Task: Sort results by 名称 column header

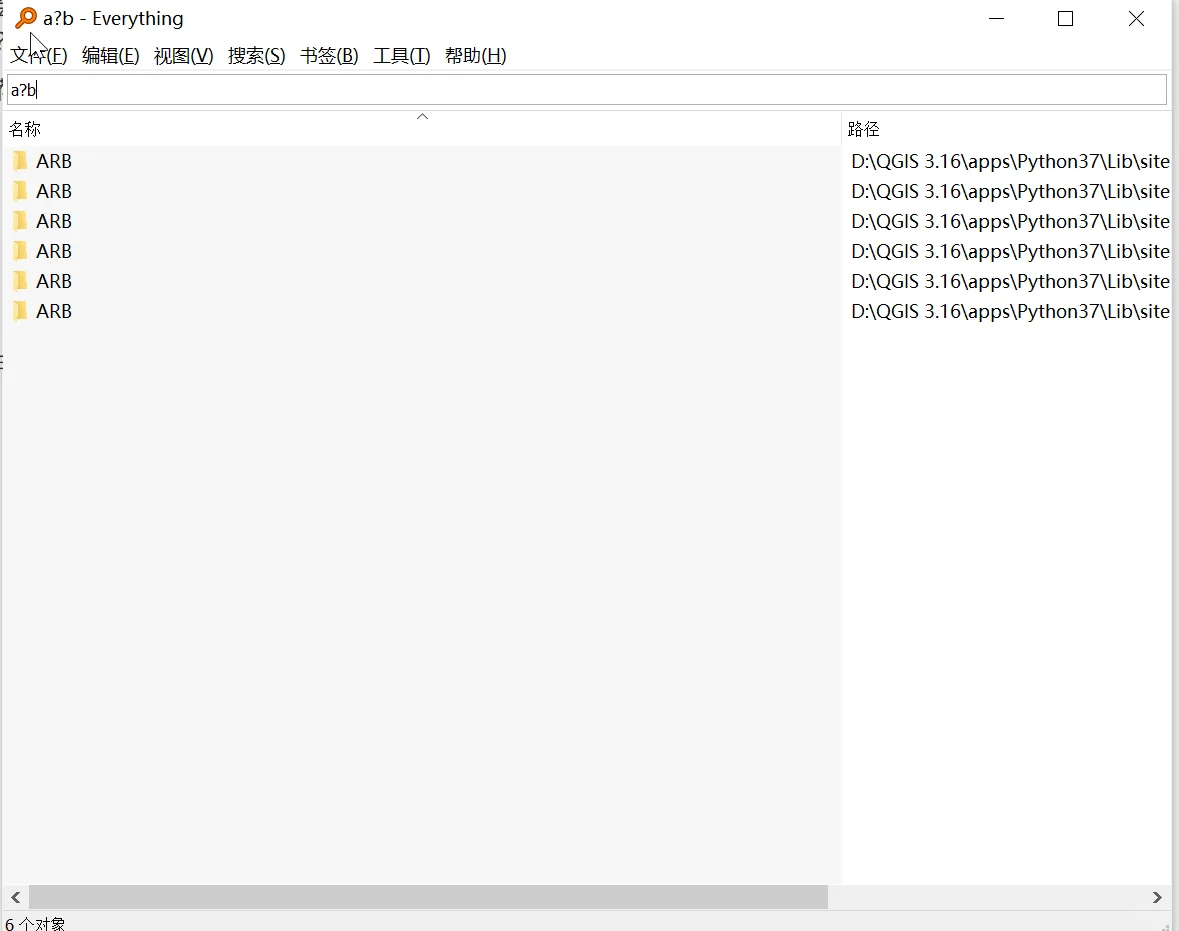Action: pyautogui.click(x=421, y=129)
